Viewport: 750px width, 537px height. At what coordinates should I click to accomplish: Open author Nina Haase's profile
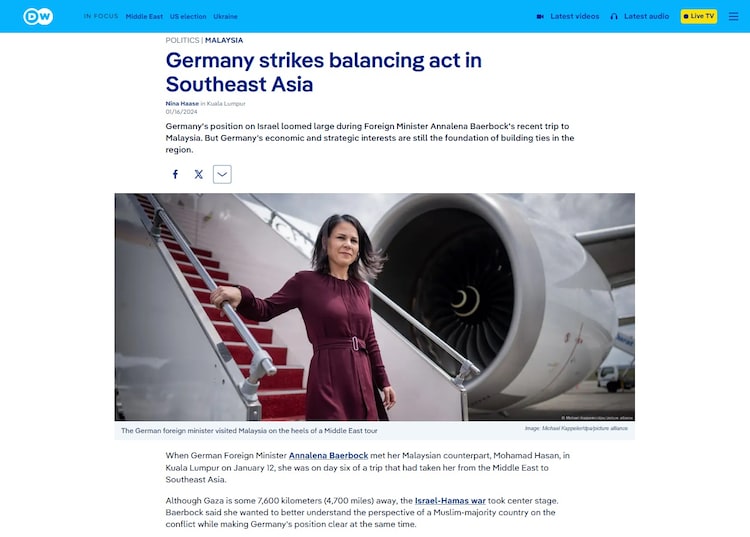(182, 103)
